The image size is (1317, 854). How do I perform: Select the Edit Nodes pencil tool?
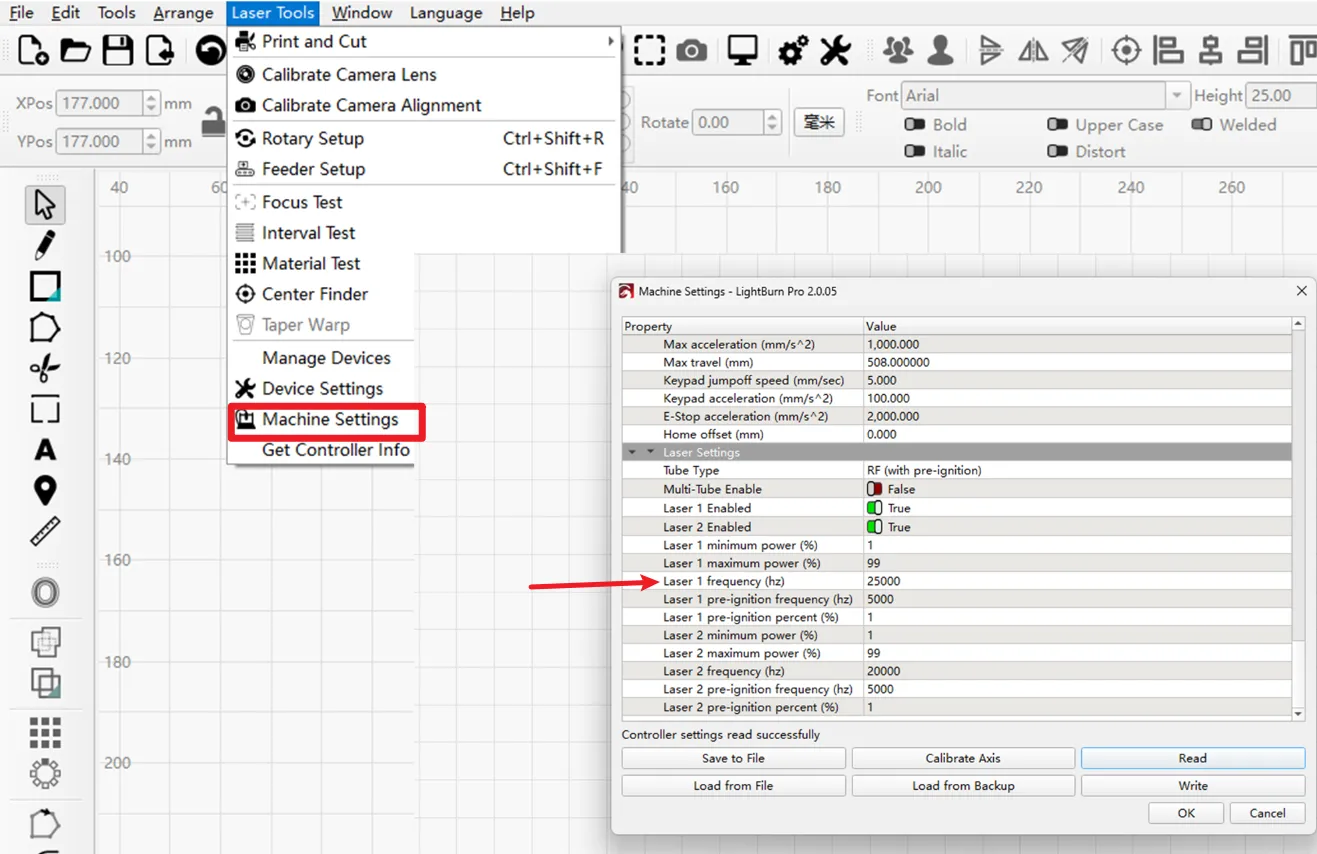pyautogui.click(x=44, y=245)
